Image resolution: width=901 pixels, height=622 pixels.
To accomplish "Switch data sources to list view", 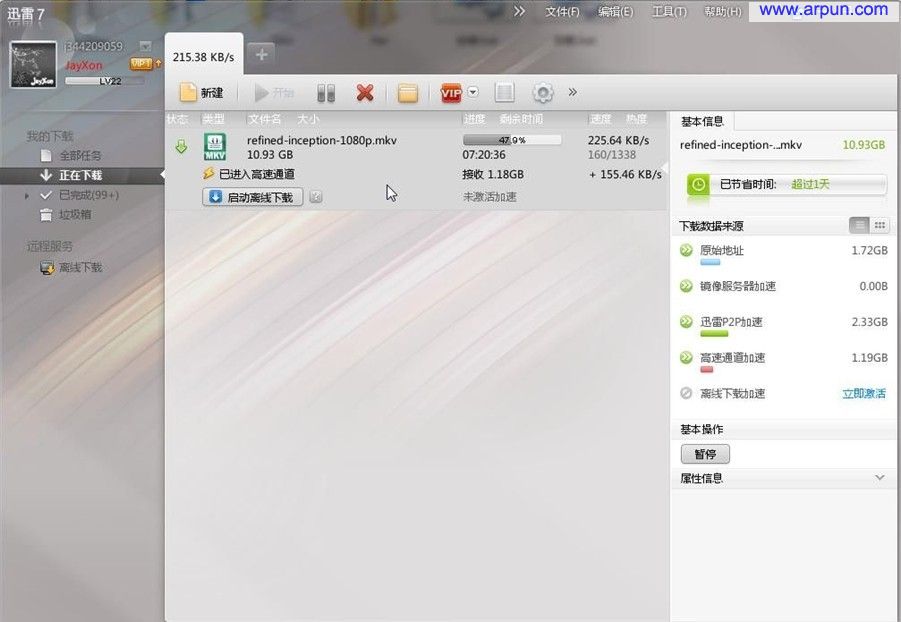I will pyautogui.click(x=859, y=225).
